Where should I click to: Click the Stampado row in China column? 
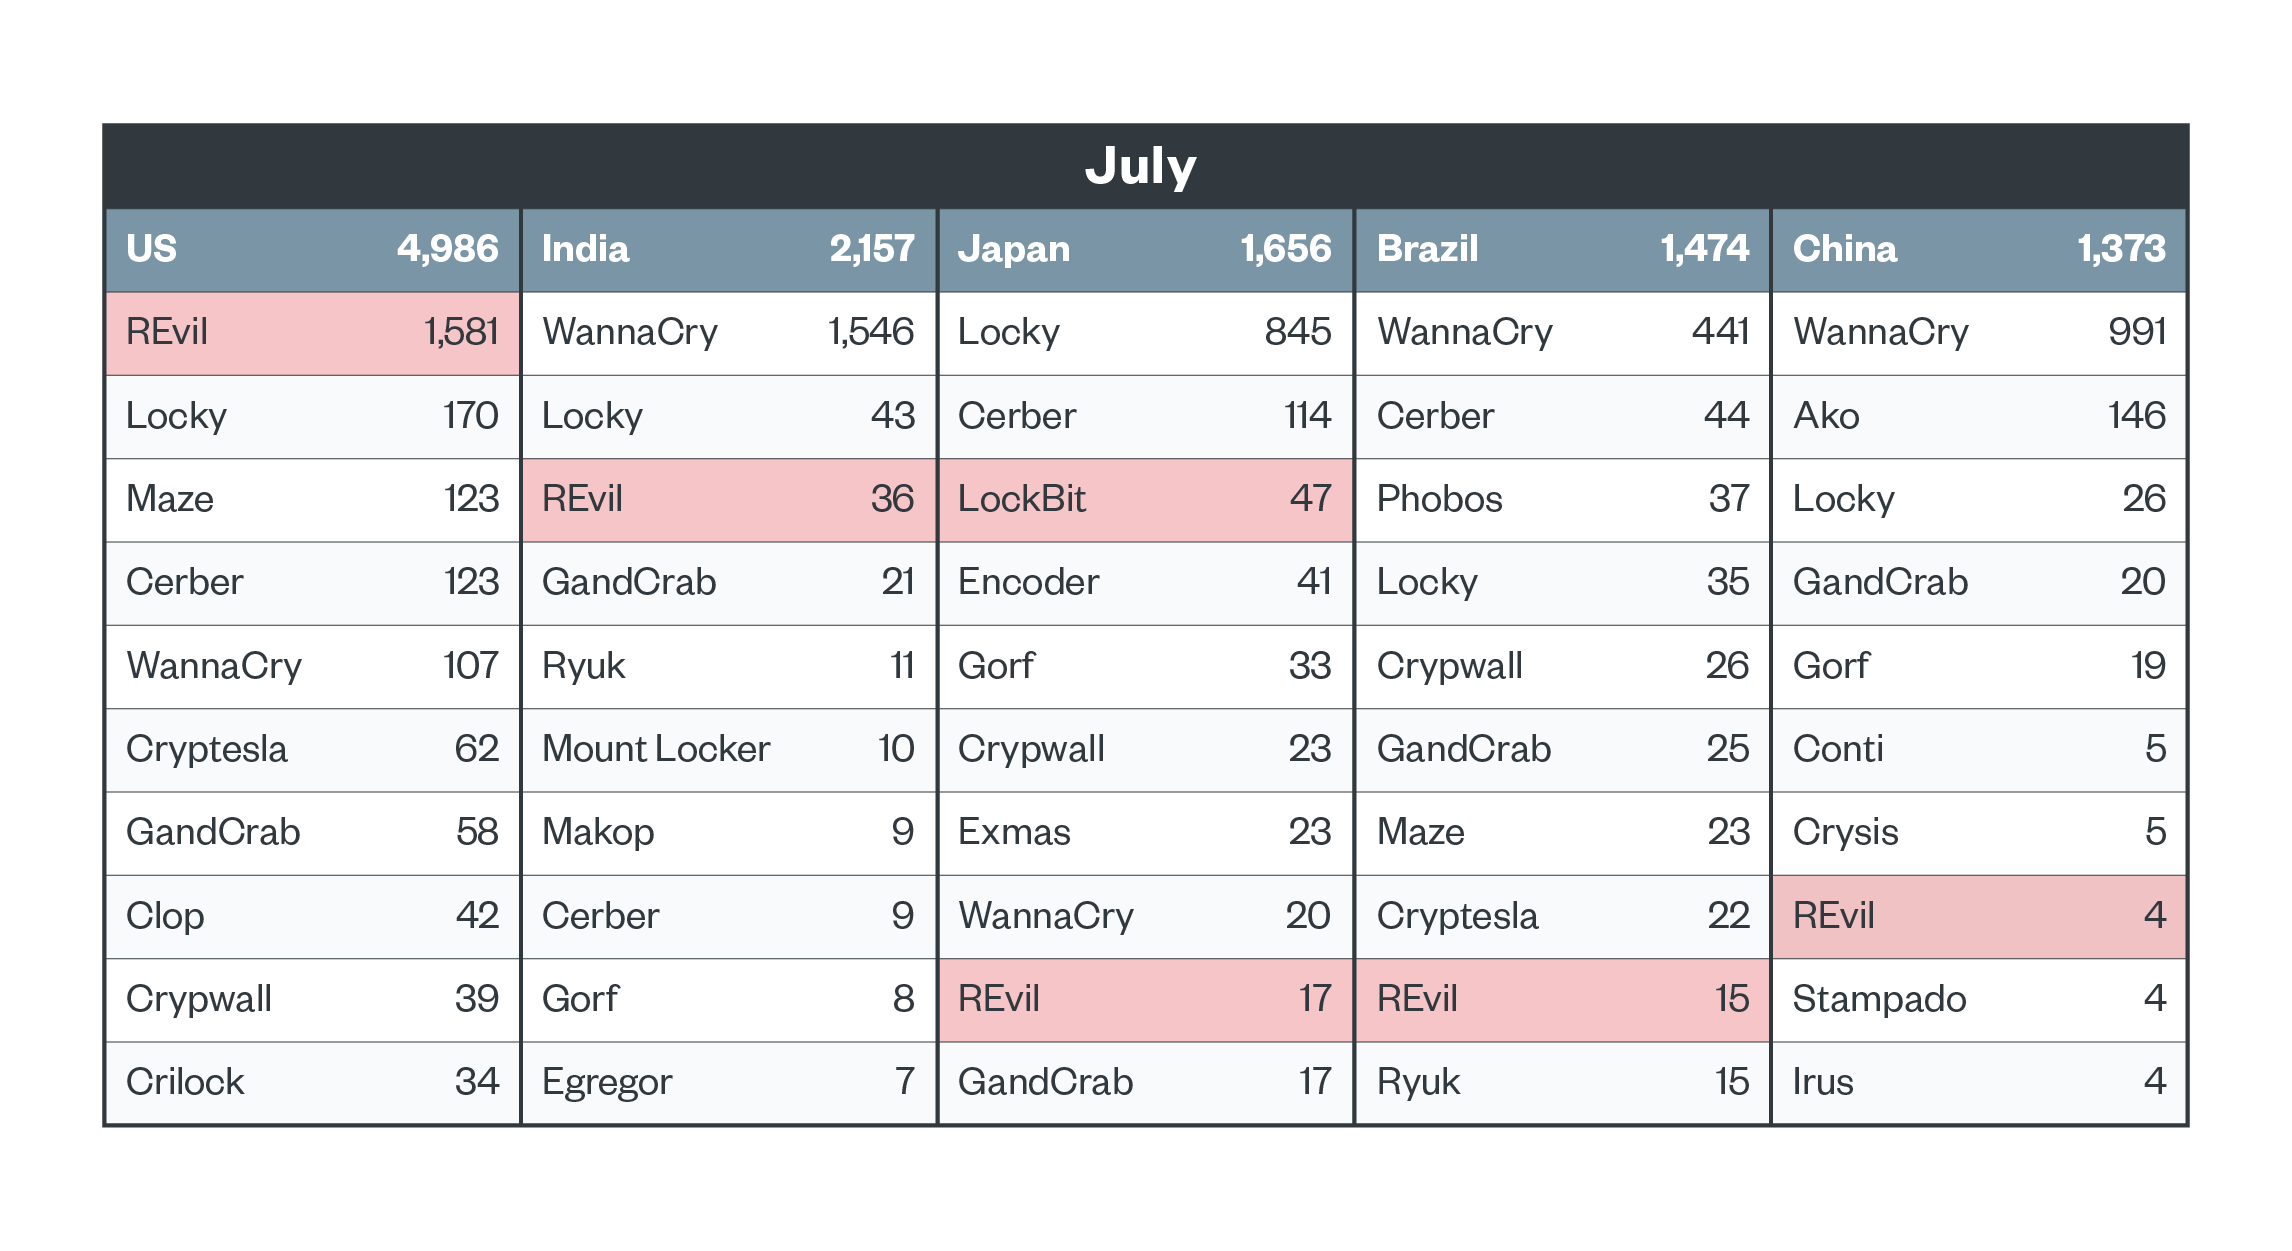point(1978,999)
